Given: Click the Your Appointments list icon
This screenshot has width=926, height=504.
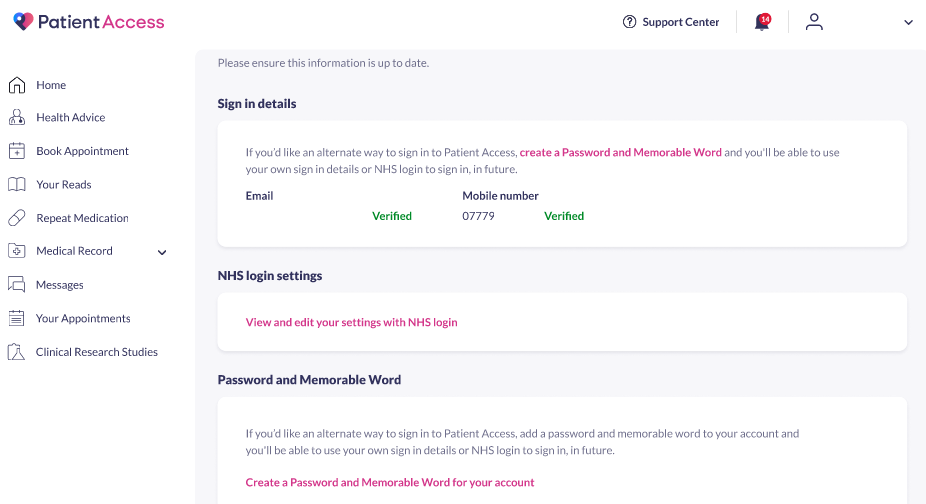Looking at the screenshot, I should pos(16,318).
